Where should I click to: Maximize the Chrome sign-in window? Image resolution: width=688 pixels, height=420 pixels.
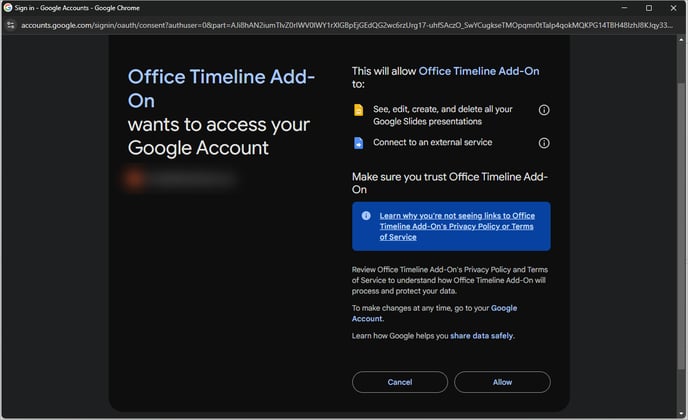pyautogui.click(x=649, y=8)
